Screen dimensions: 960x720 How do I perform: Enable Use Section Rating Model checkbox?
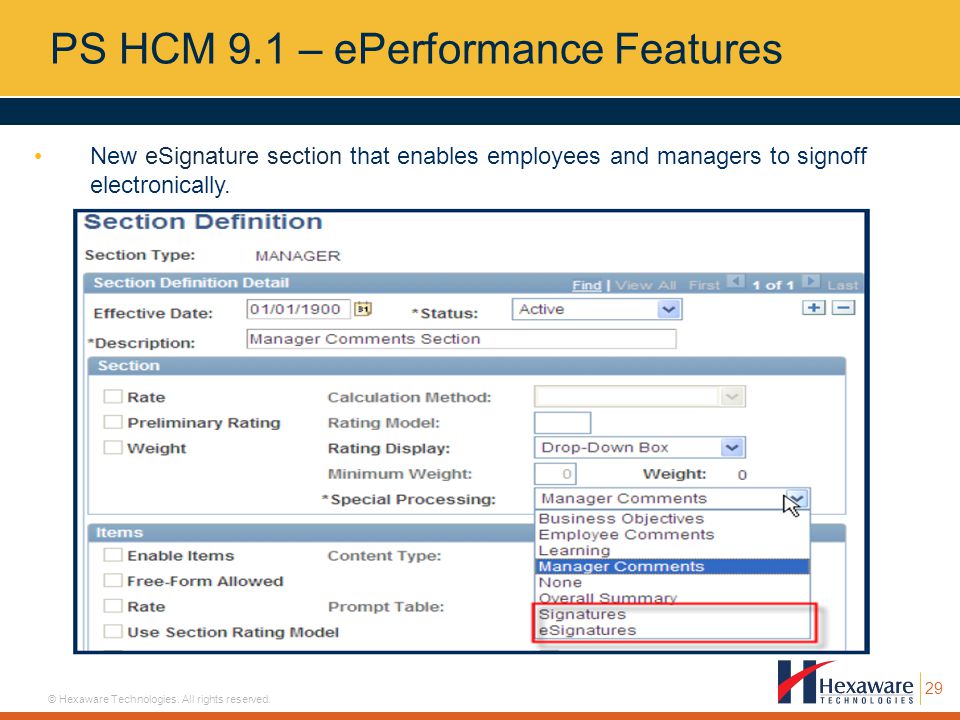click(x=113, y=631)
